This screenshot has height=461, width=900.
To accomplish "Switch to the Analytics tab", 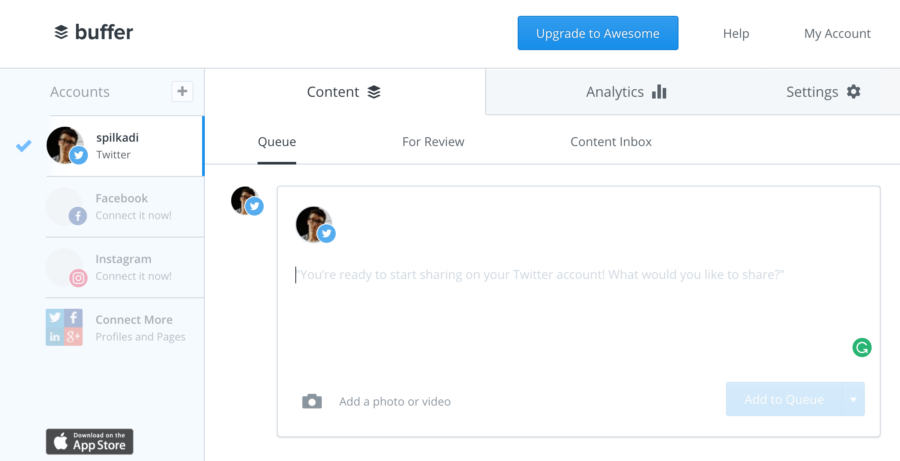I will [626, 92].
